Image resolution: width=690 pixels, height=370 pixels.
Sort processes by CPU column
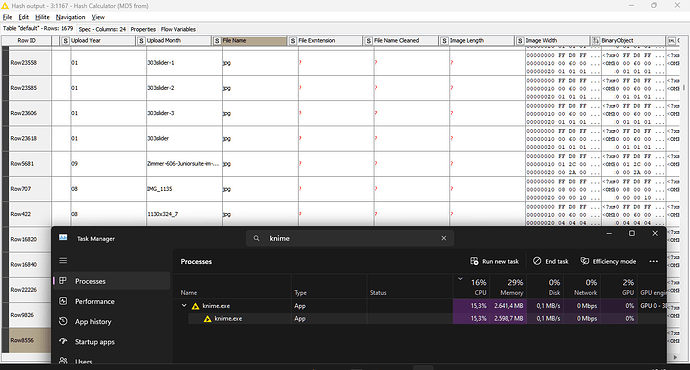471,287
